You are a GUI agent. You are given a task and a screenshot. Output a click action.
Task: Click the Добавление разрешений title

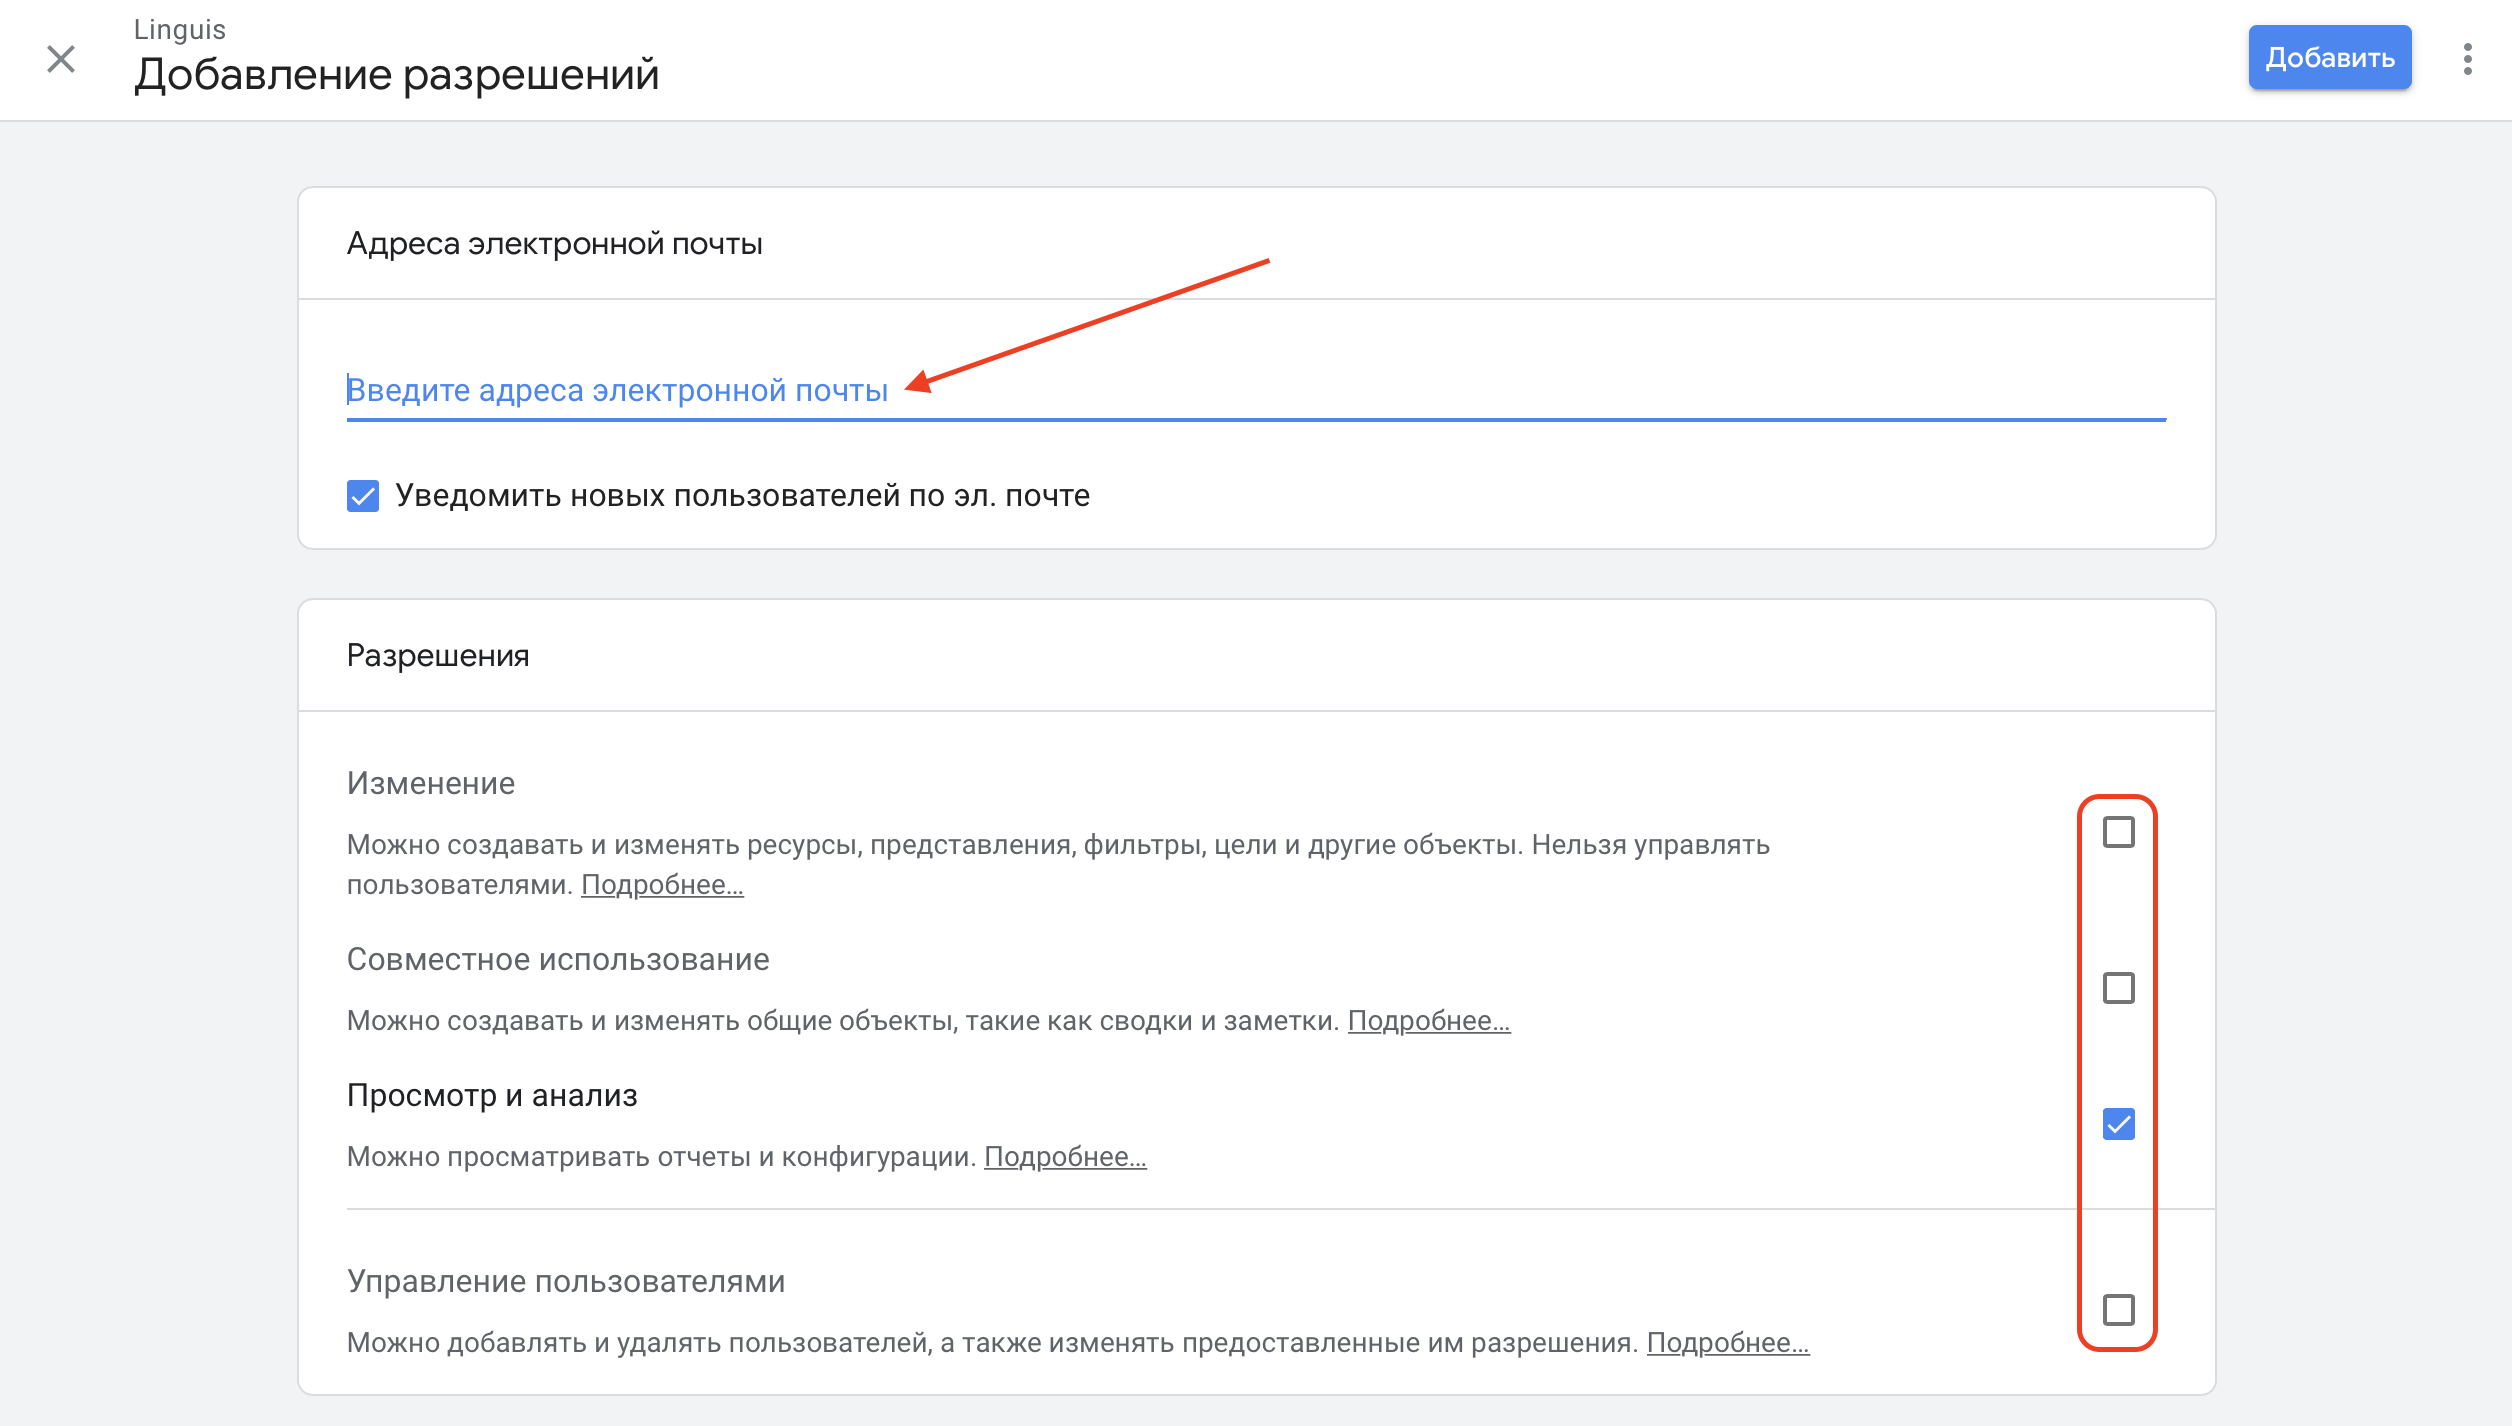pos(397,75)
